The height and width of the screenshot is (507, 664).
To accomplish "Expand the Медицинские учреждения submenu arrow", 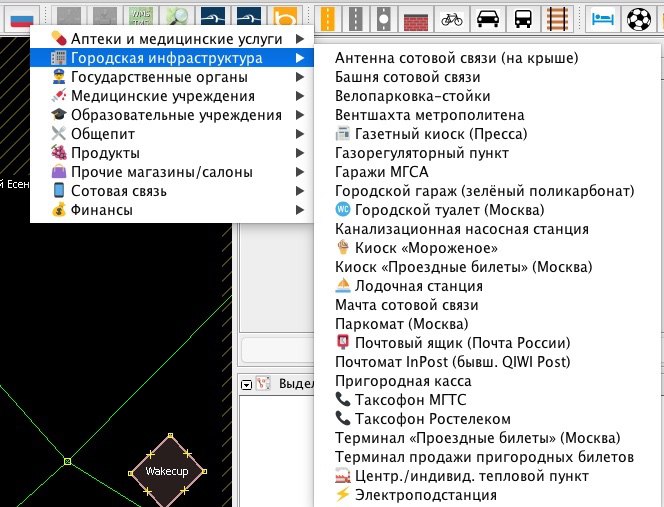I will click(300, 96).
